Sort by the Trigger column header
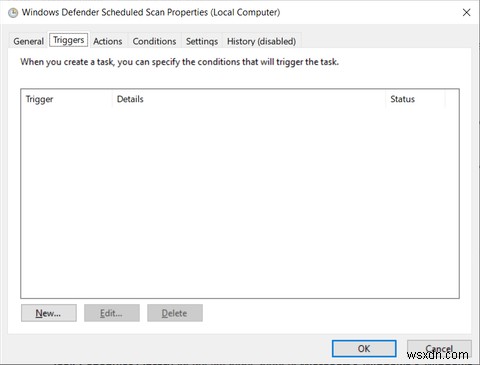 click(67, 99)
